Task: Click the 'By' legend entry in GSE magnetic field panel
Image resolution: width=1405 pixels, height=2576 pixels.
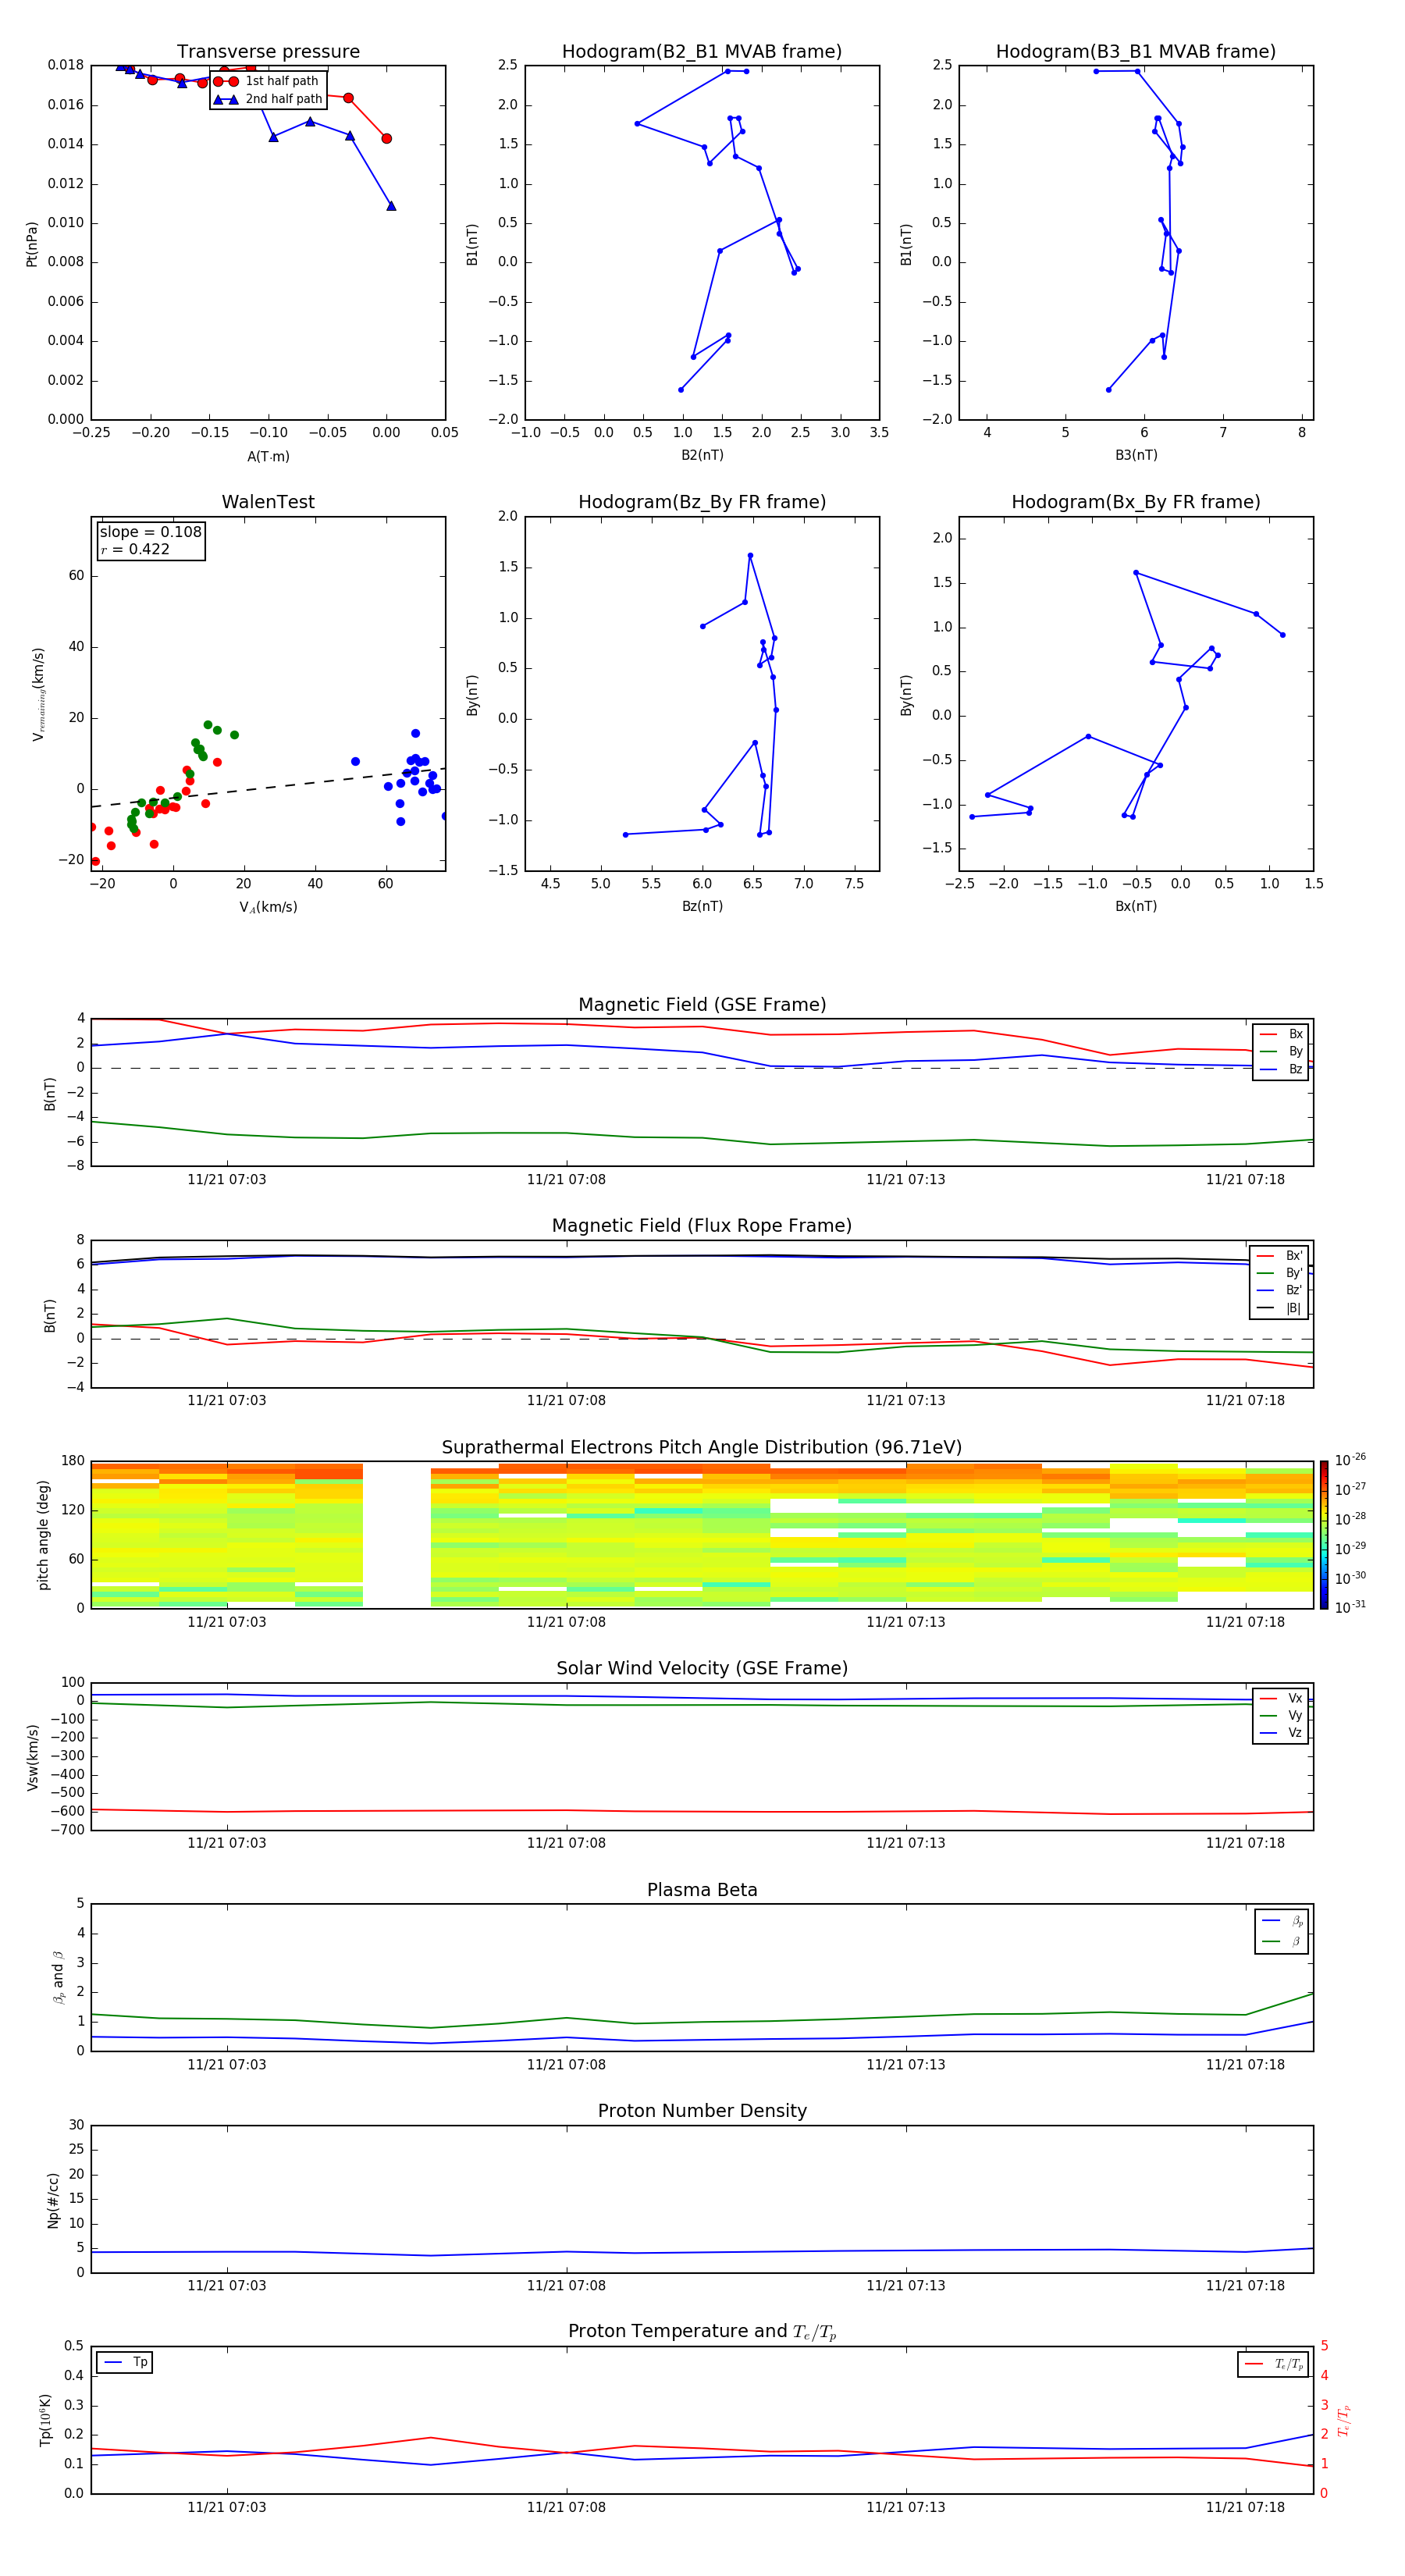Action: point(1281,1051)
